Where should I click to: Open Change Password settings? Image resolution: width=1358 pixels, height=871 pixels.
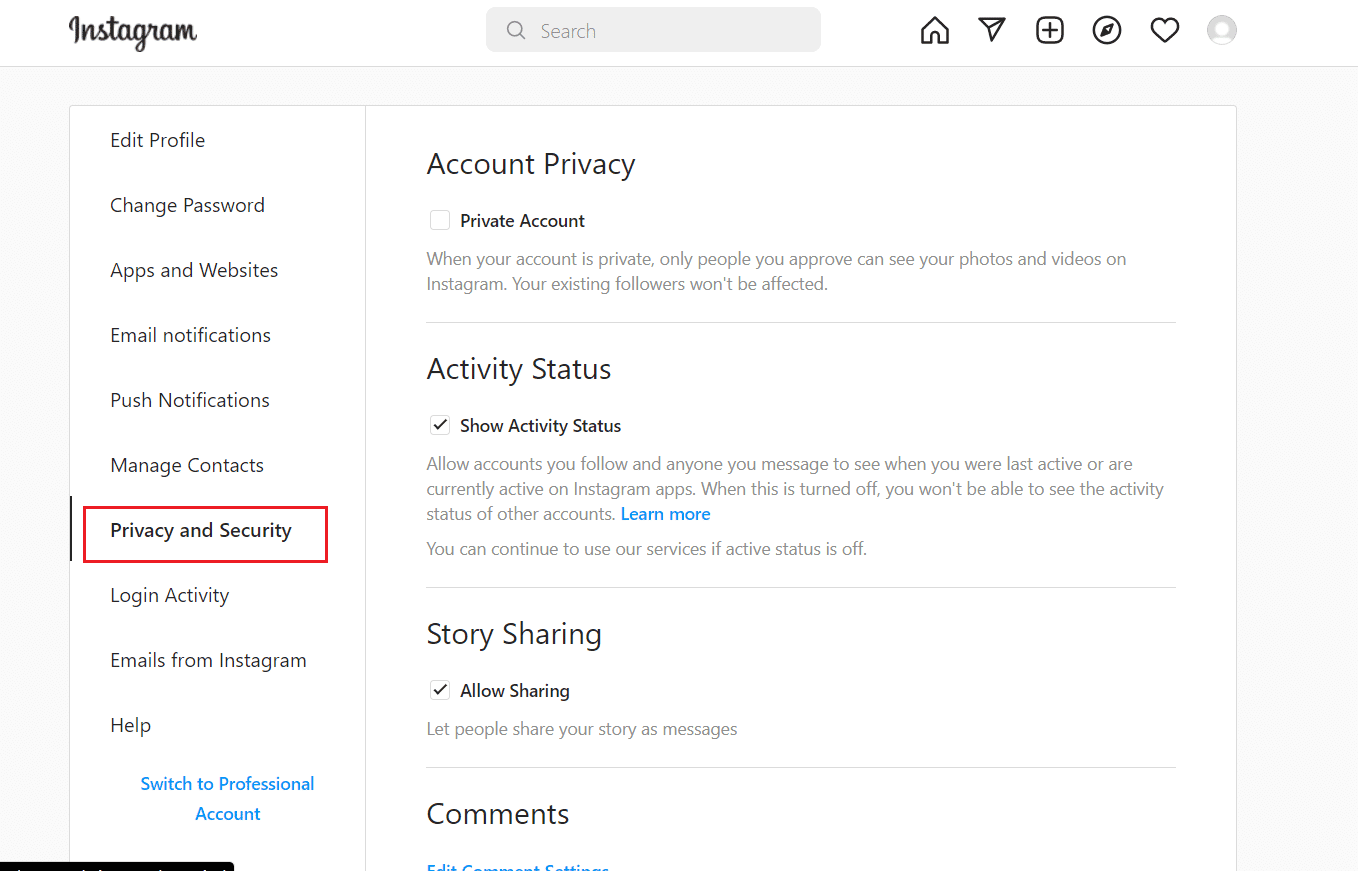tap(187, 205)
